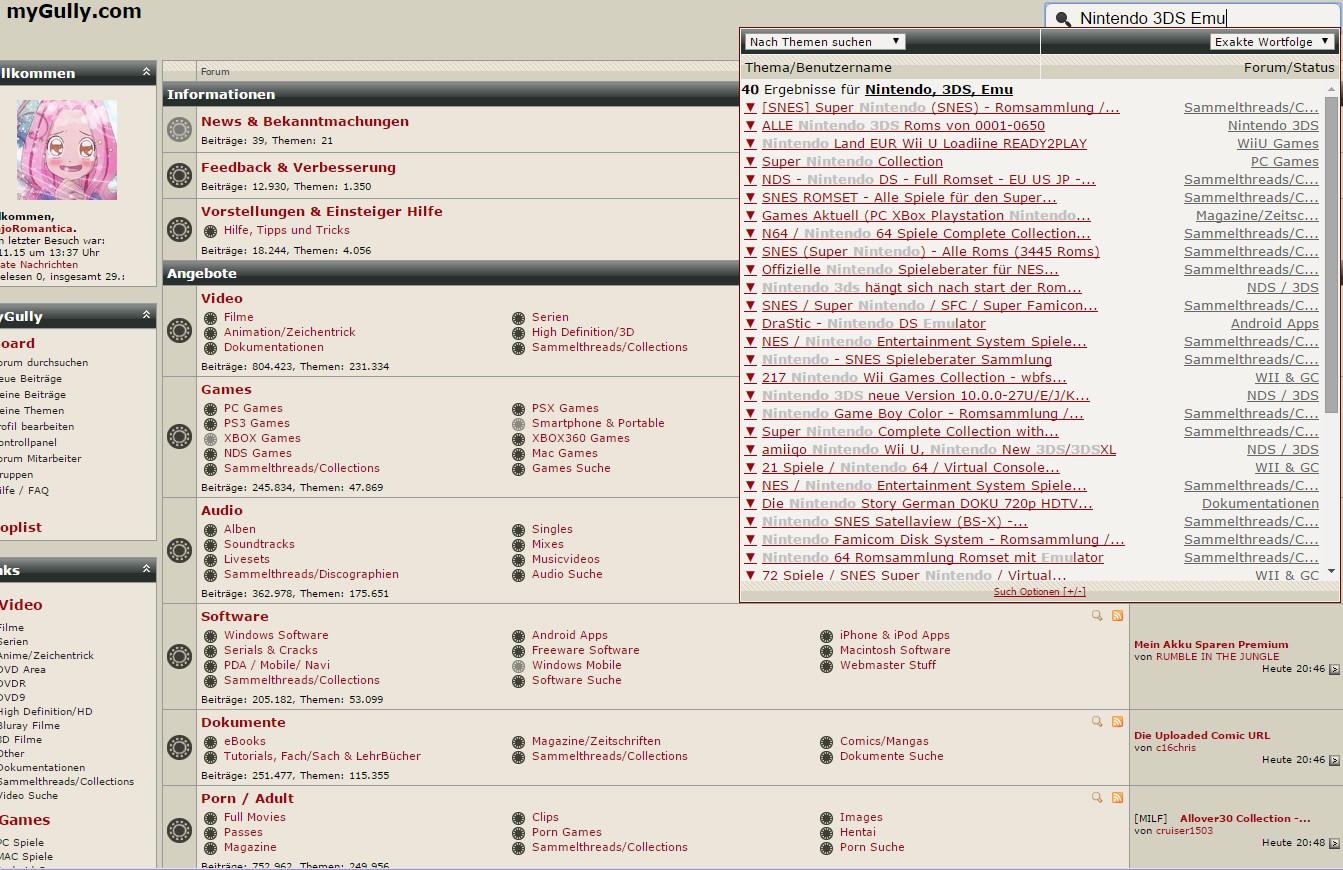Open the Exakte Wortfolge dropdown
Screen dimensions: 1343x870
pos(1272,42)
